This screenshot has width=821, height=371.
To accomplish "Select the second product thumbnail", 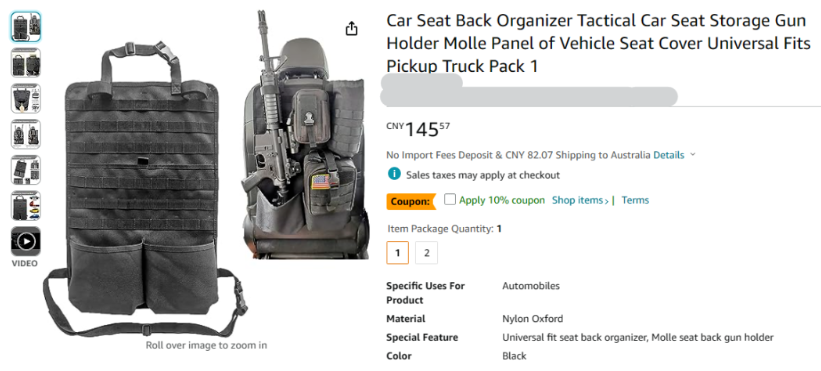I will point(26,62).
